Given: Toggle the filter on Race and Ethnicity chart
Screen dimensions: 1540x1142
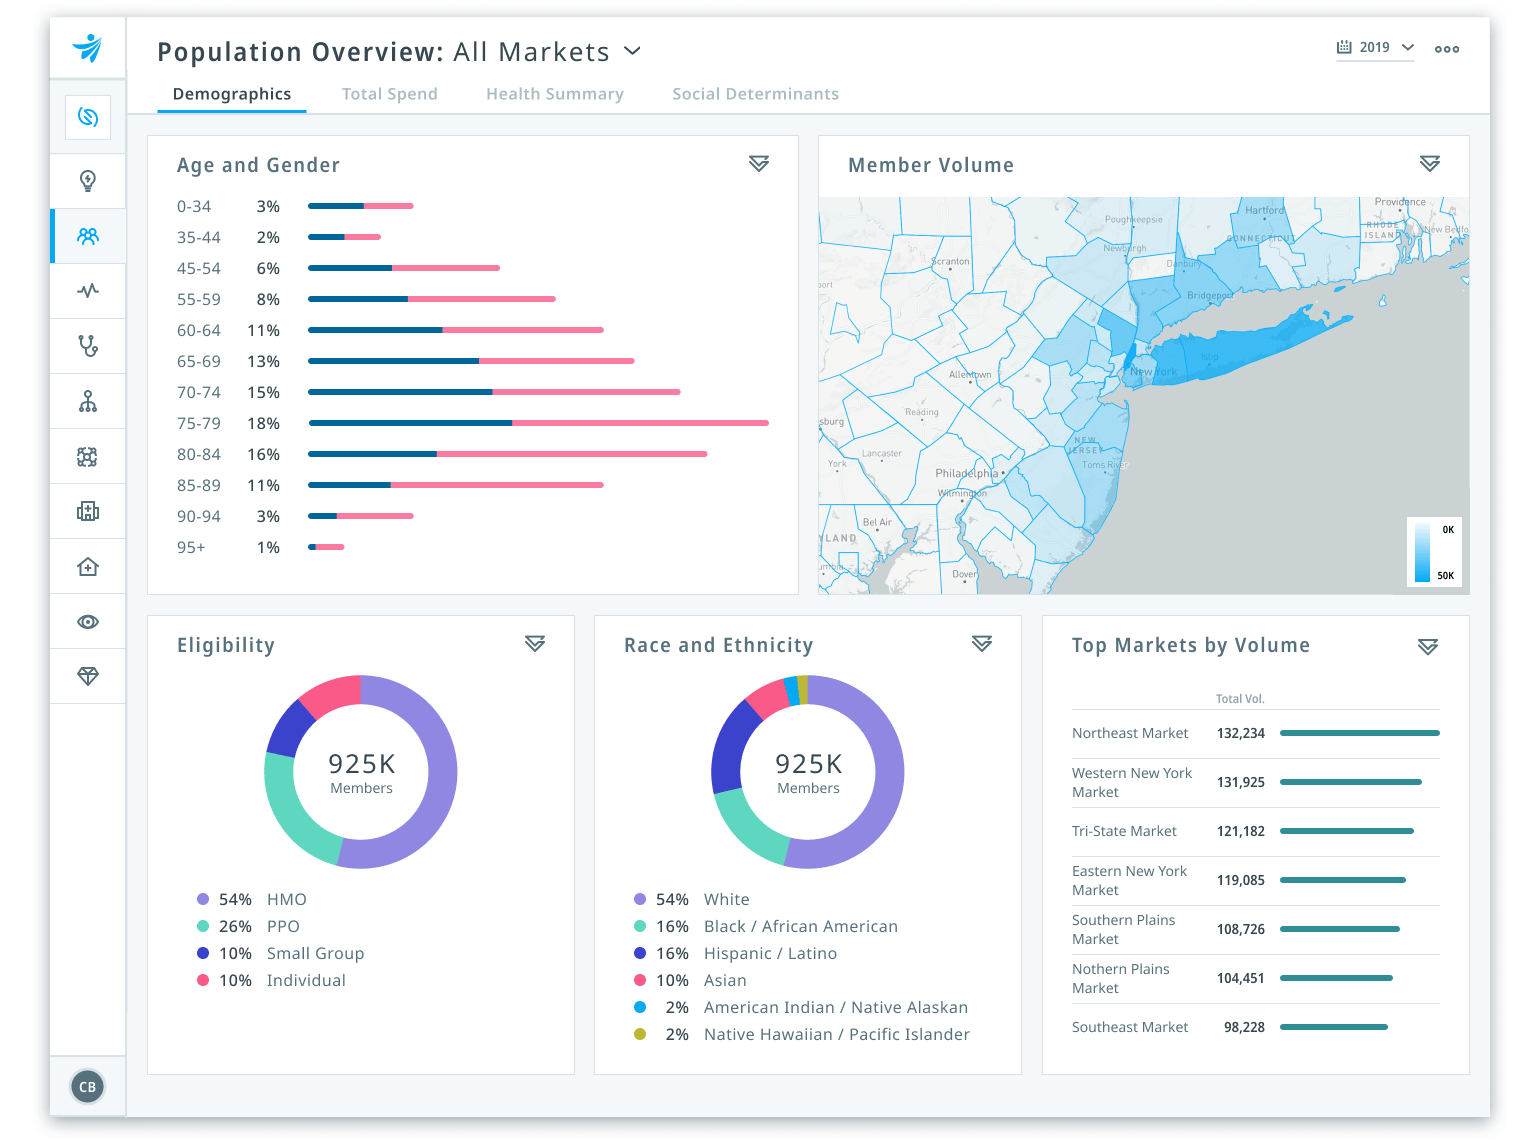Looking at the screenshot, I should 981,644.
